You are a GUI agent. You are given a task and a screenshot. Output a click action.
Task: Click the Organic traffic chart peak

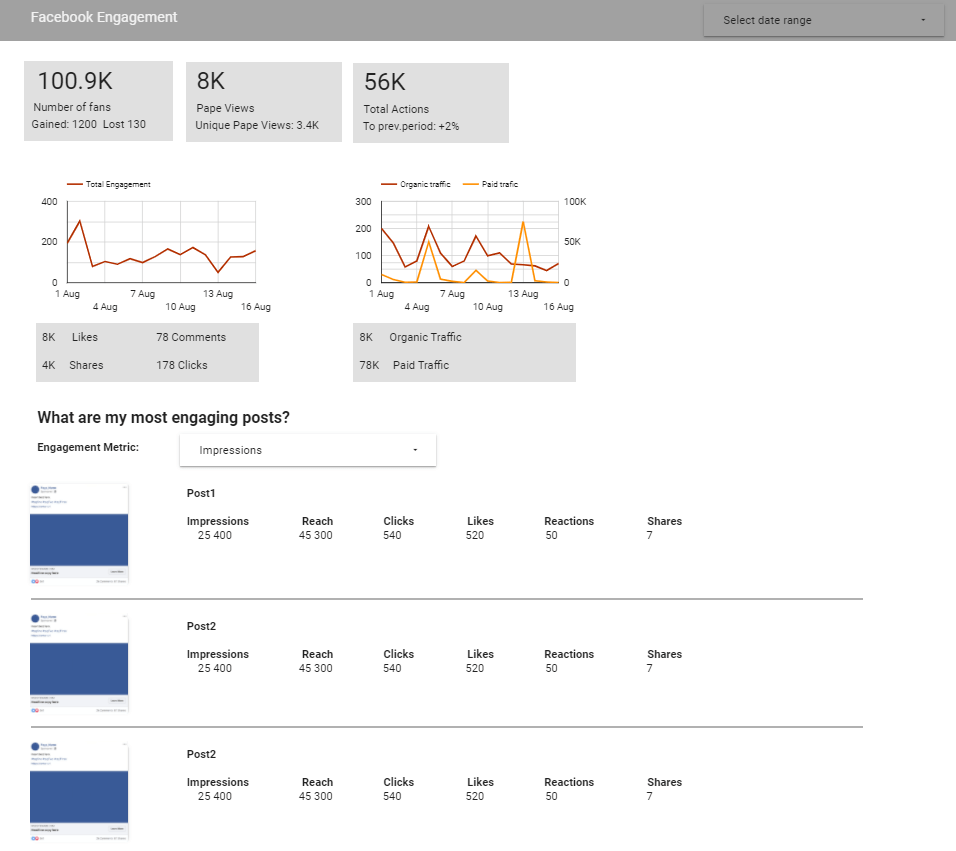[428, 225]
